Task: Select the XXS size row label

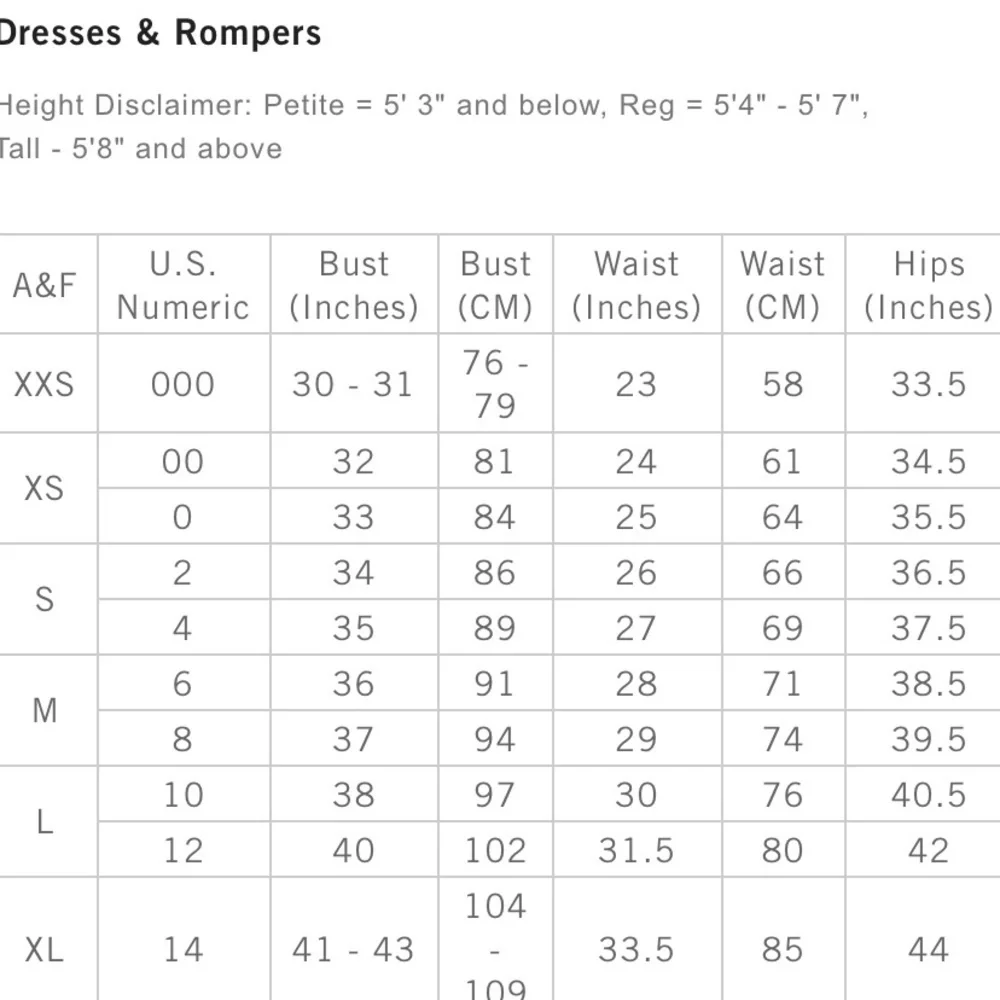Action: tap(45, 384)
